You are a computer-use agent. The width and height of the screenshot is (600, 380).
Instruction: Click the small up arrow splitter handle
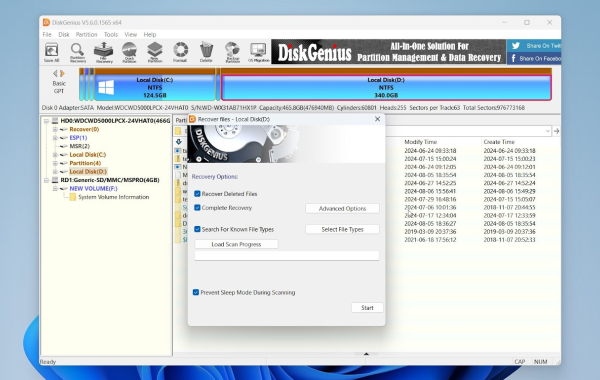(366, 354)
